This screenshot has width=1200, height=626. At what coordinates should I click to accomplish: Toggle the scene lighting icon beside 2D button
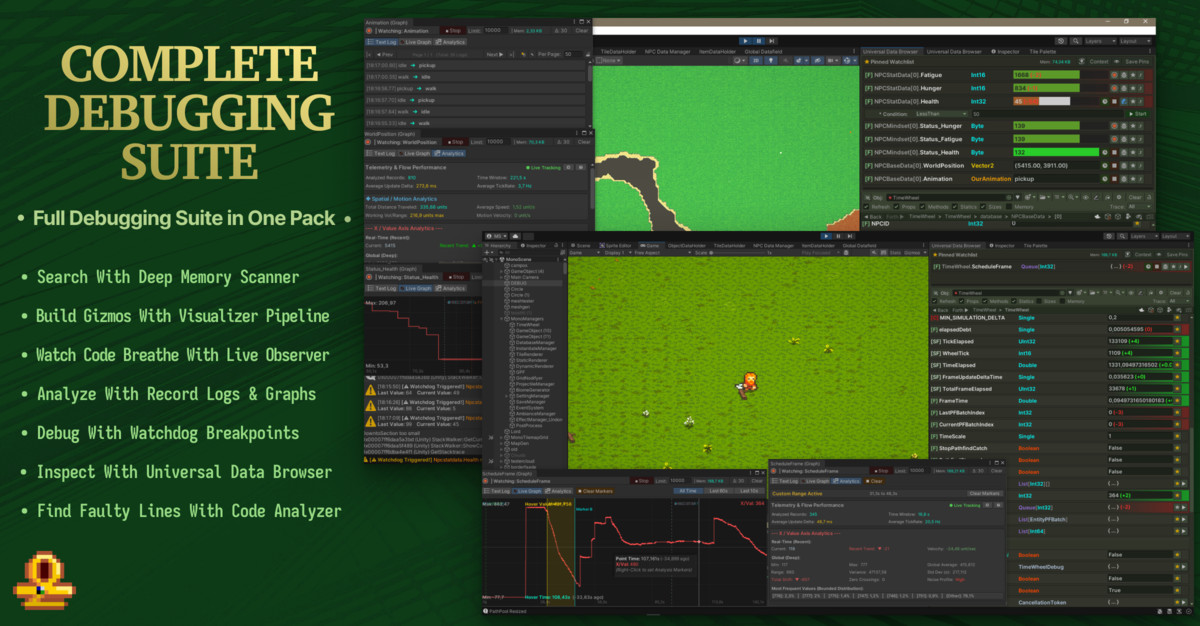coord(771,60)
